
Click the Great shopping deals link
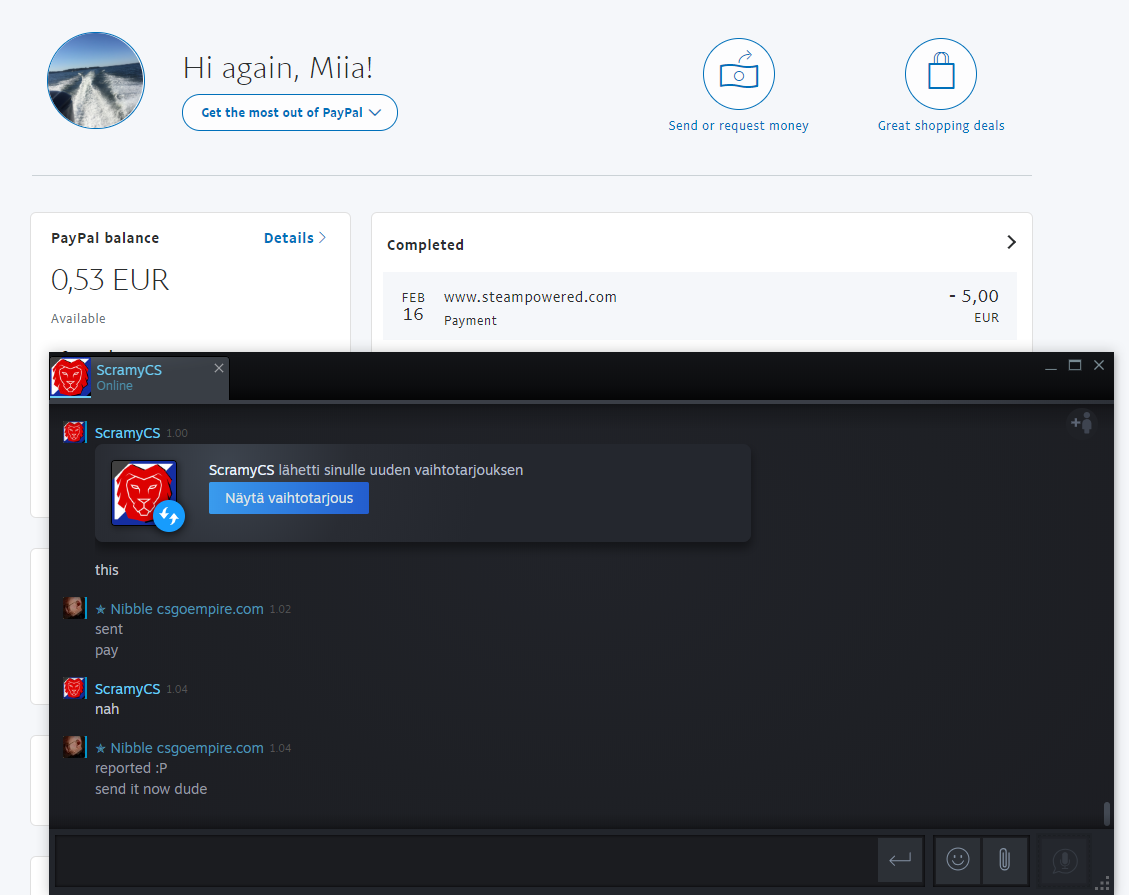point(940,125)
